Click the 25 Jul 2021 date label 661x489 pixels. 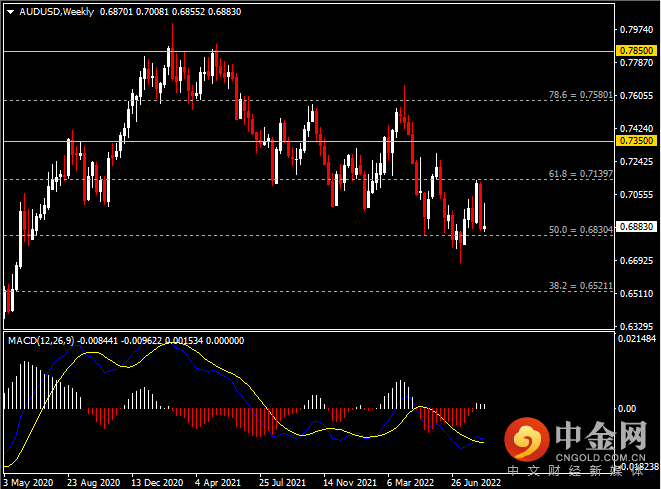[x=282, y=483]
